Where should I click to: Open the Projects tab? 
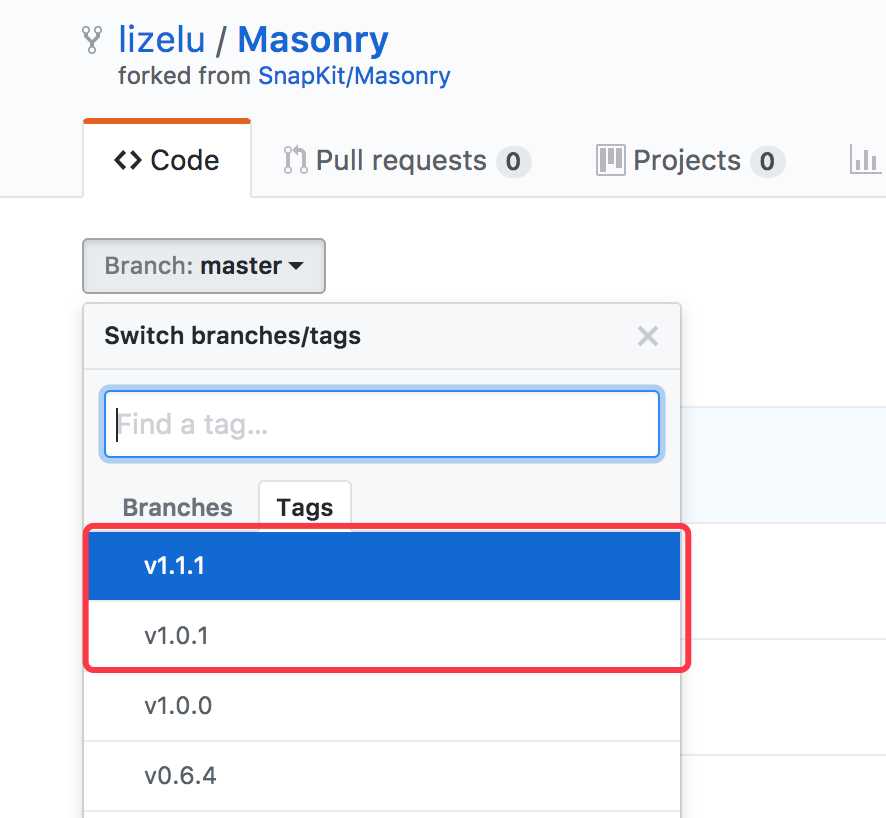coord(690,160)
